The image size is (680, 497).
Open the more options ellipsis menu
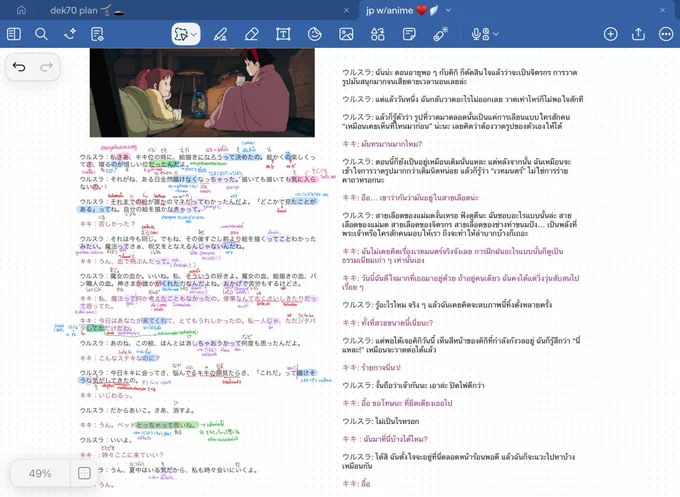click(x=666, y=34)
